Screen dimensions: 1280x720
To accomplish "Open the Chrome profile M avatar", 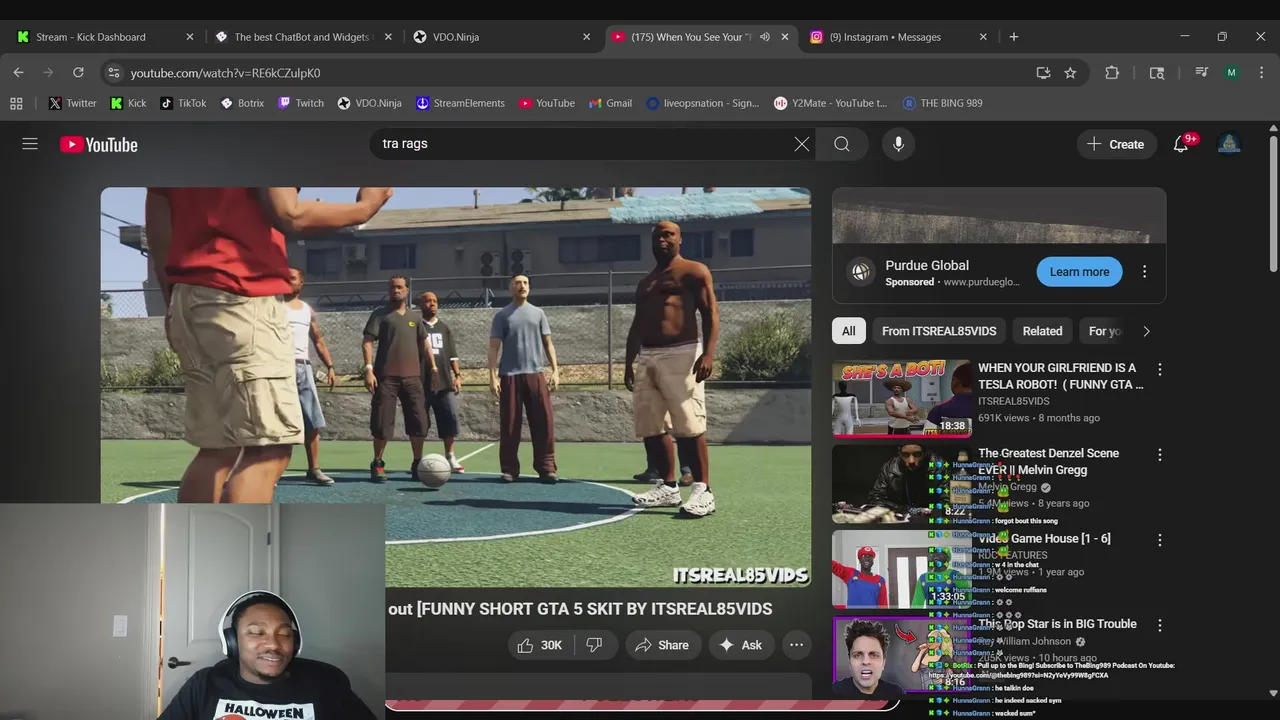I will [x=1231, y=72].
